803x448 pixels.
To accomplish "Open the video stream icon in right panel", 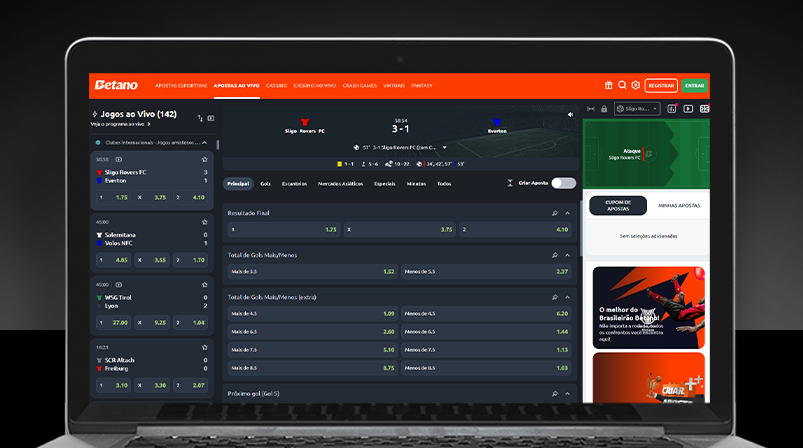I will tap(688, 108).
